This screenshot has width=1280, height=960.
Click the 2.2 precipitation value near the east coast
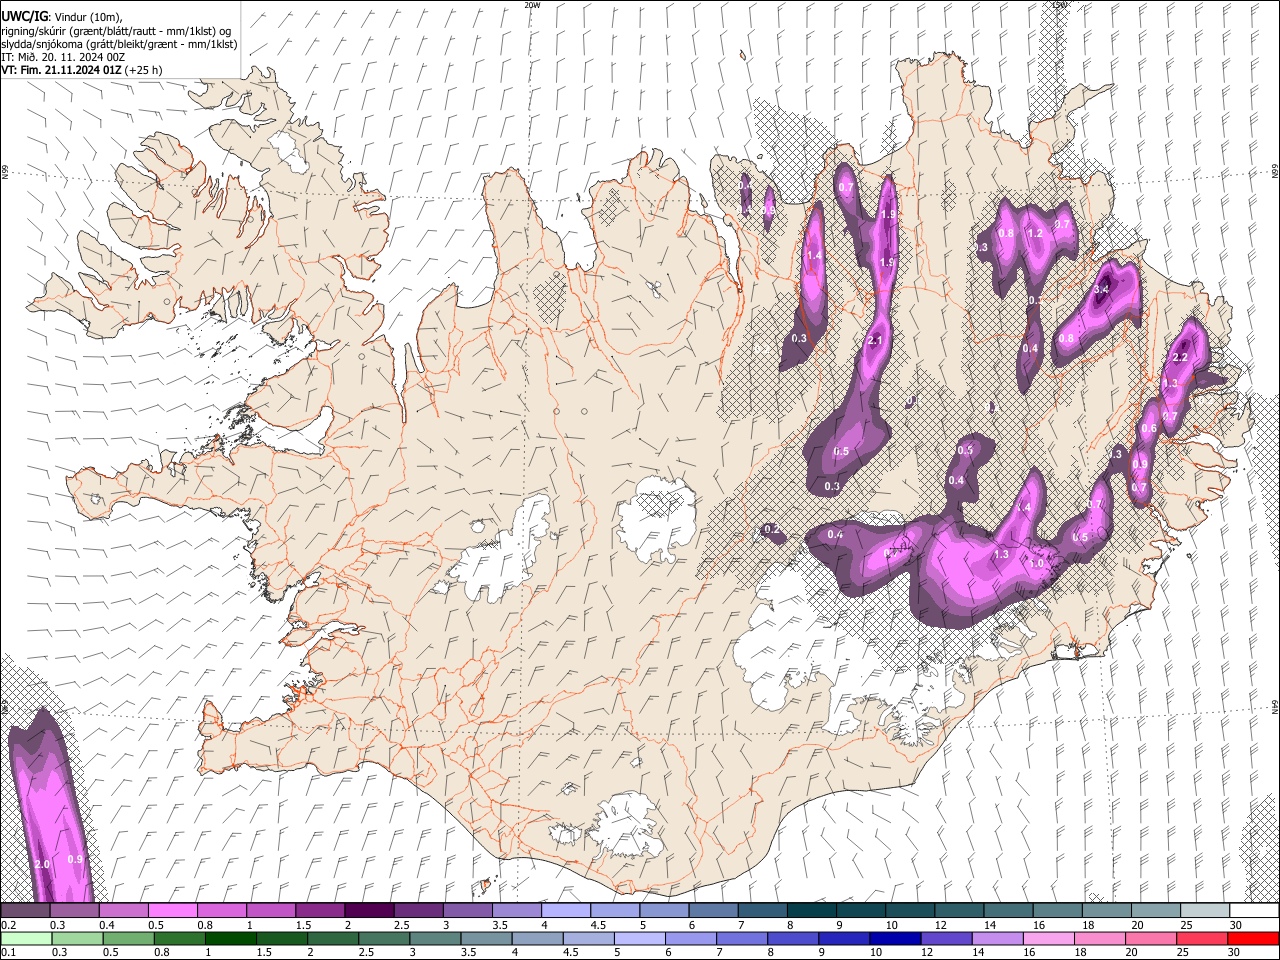1180,357
